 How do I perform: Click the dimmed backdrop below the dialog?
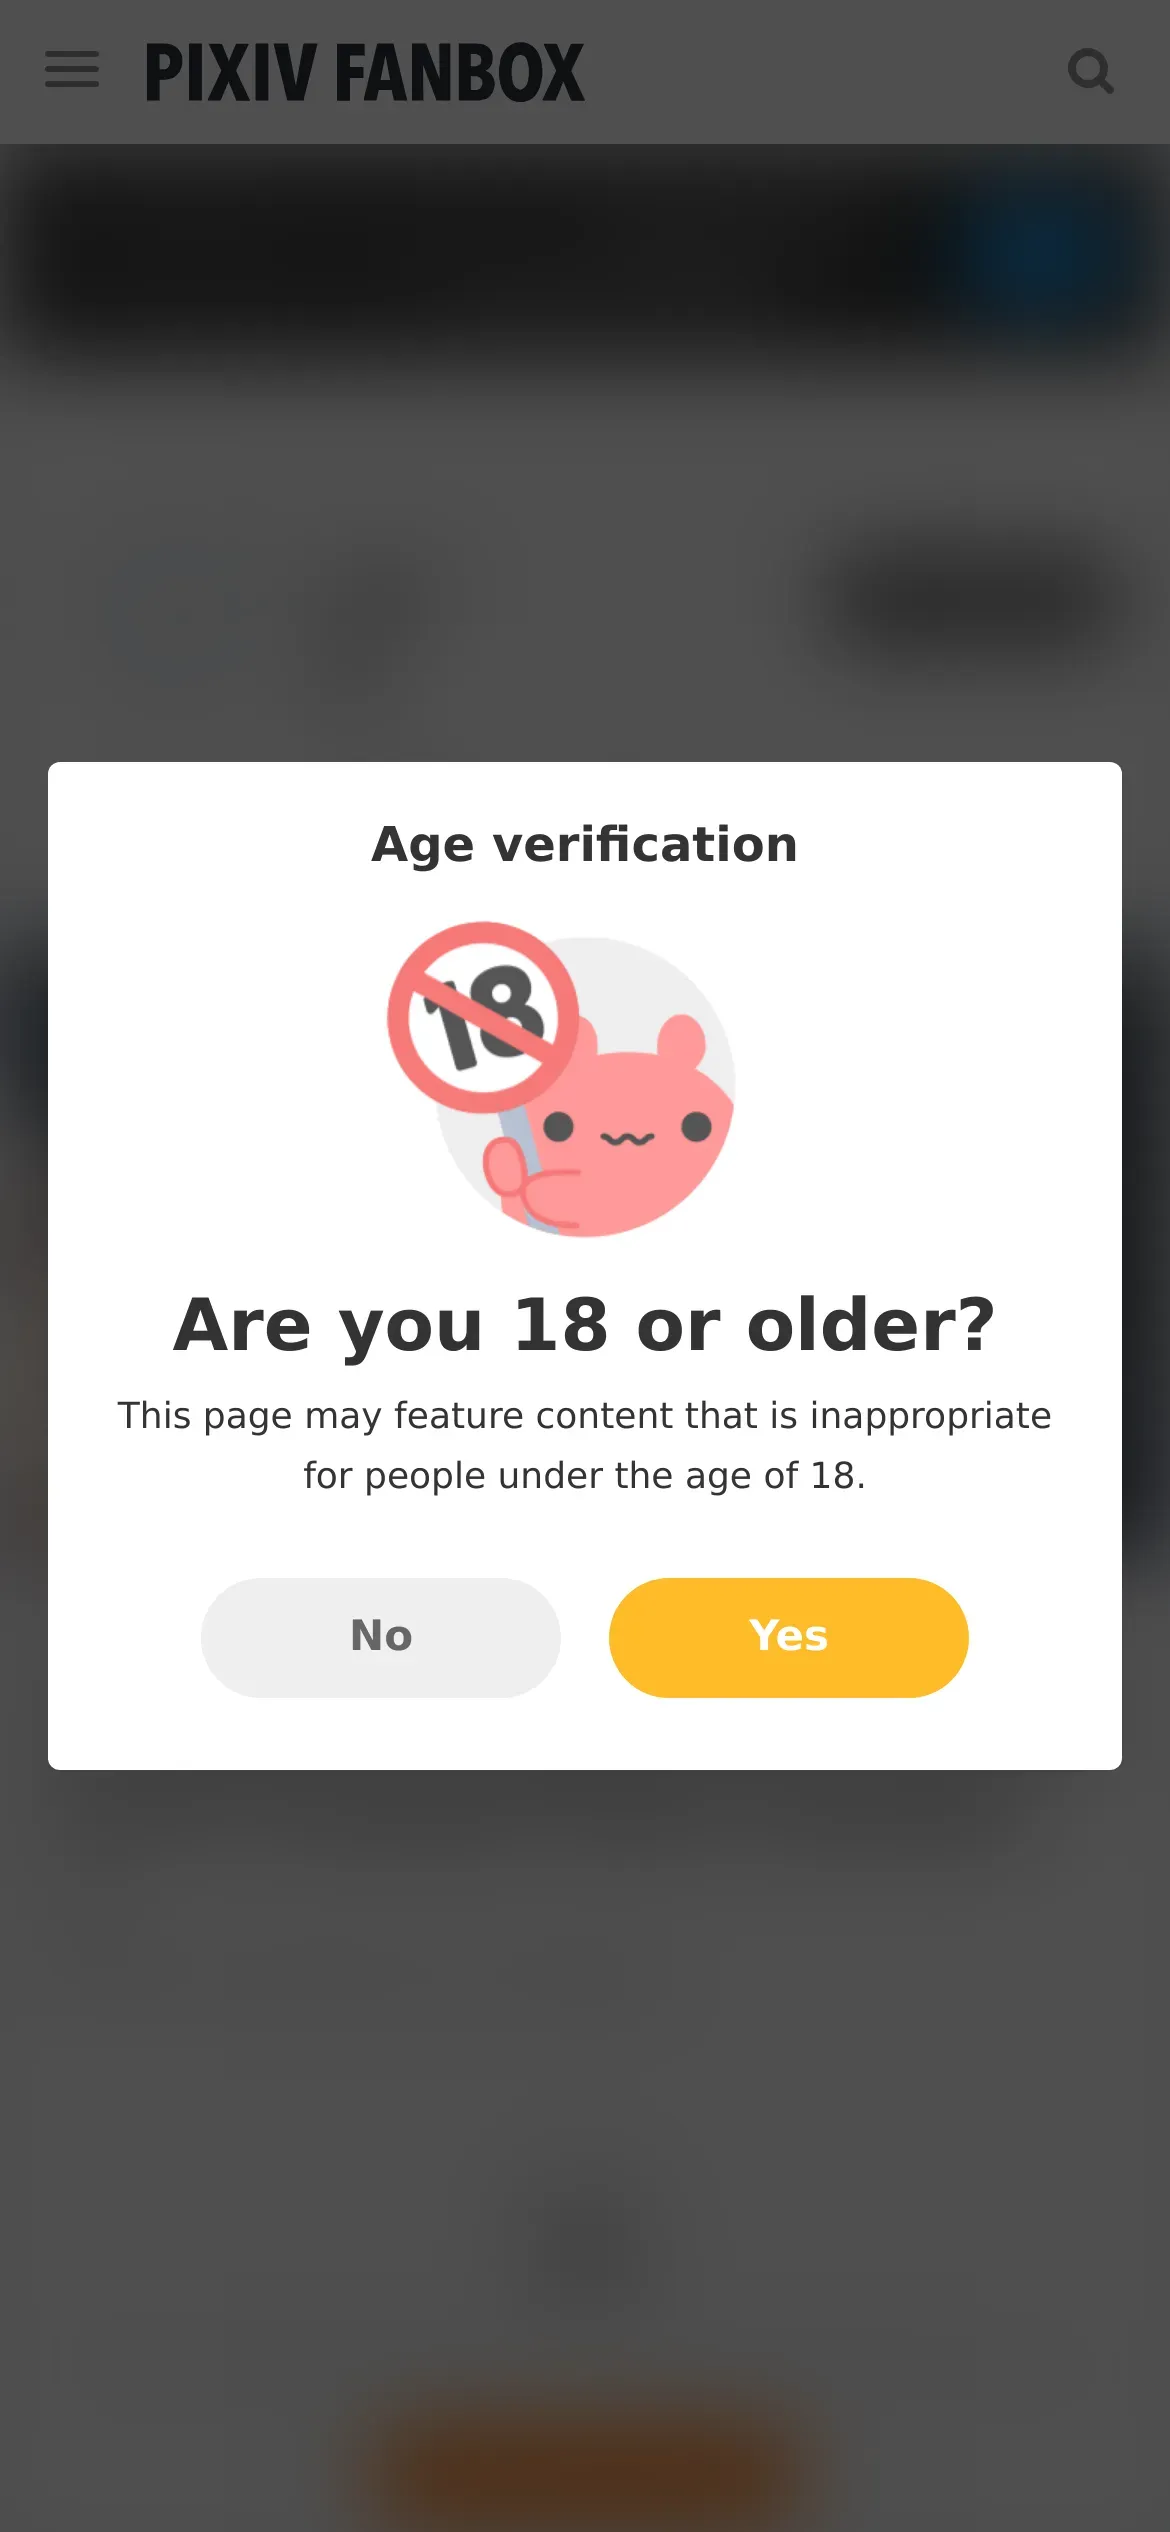(585, 2050)
